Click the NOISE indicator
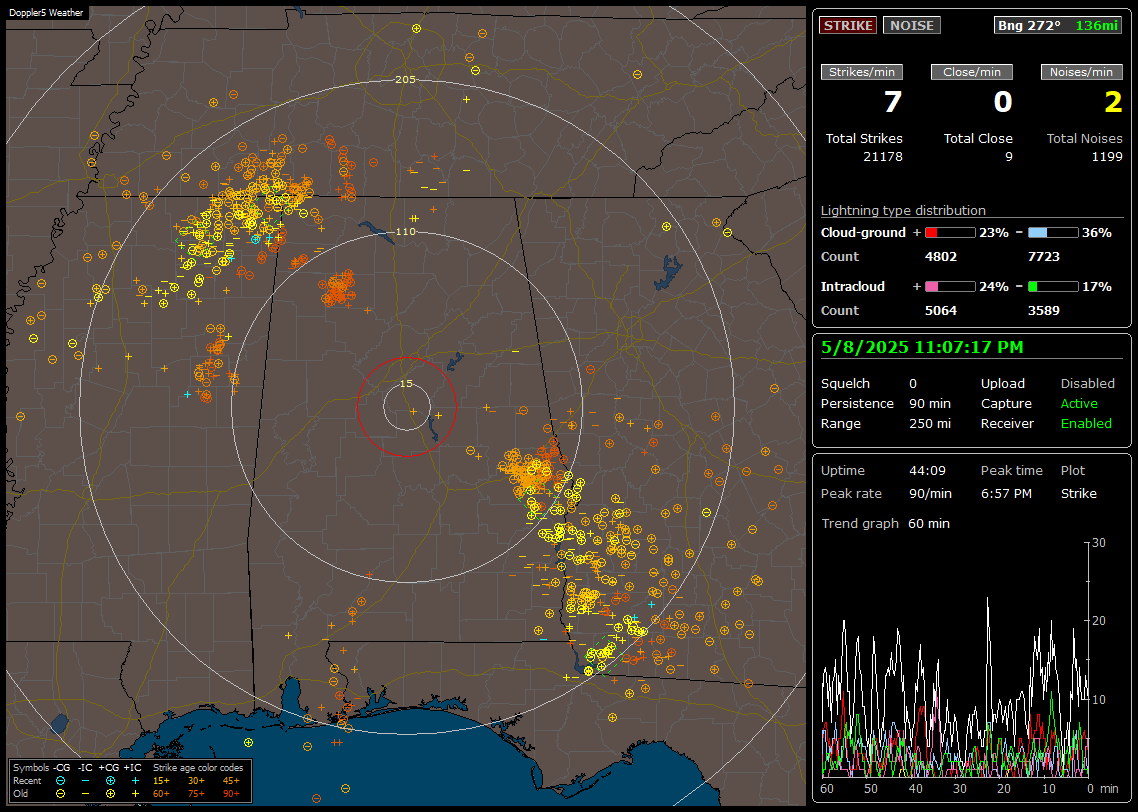 pos(912,25)
